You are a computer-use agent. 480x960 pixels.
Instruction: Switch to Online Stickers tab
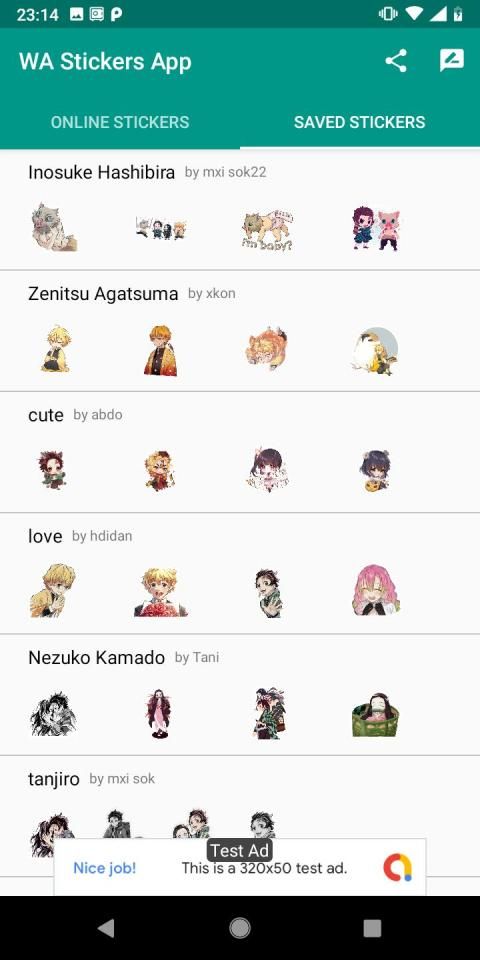coord(120,122)
